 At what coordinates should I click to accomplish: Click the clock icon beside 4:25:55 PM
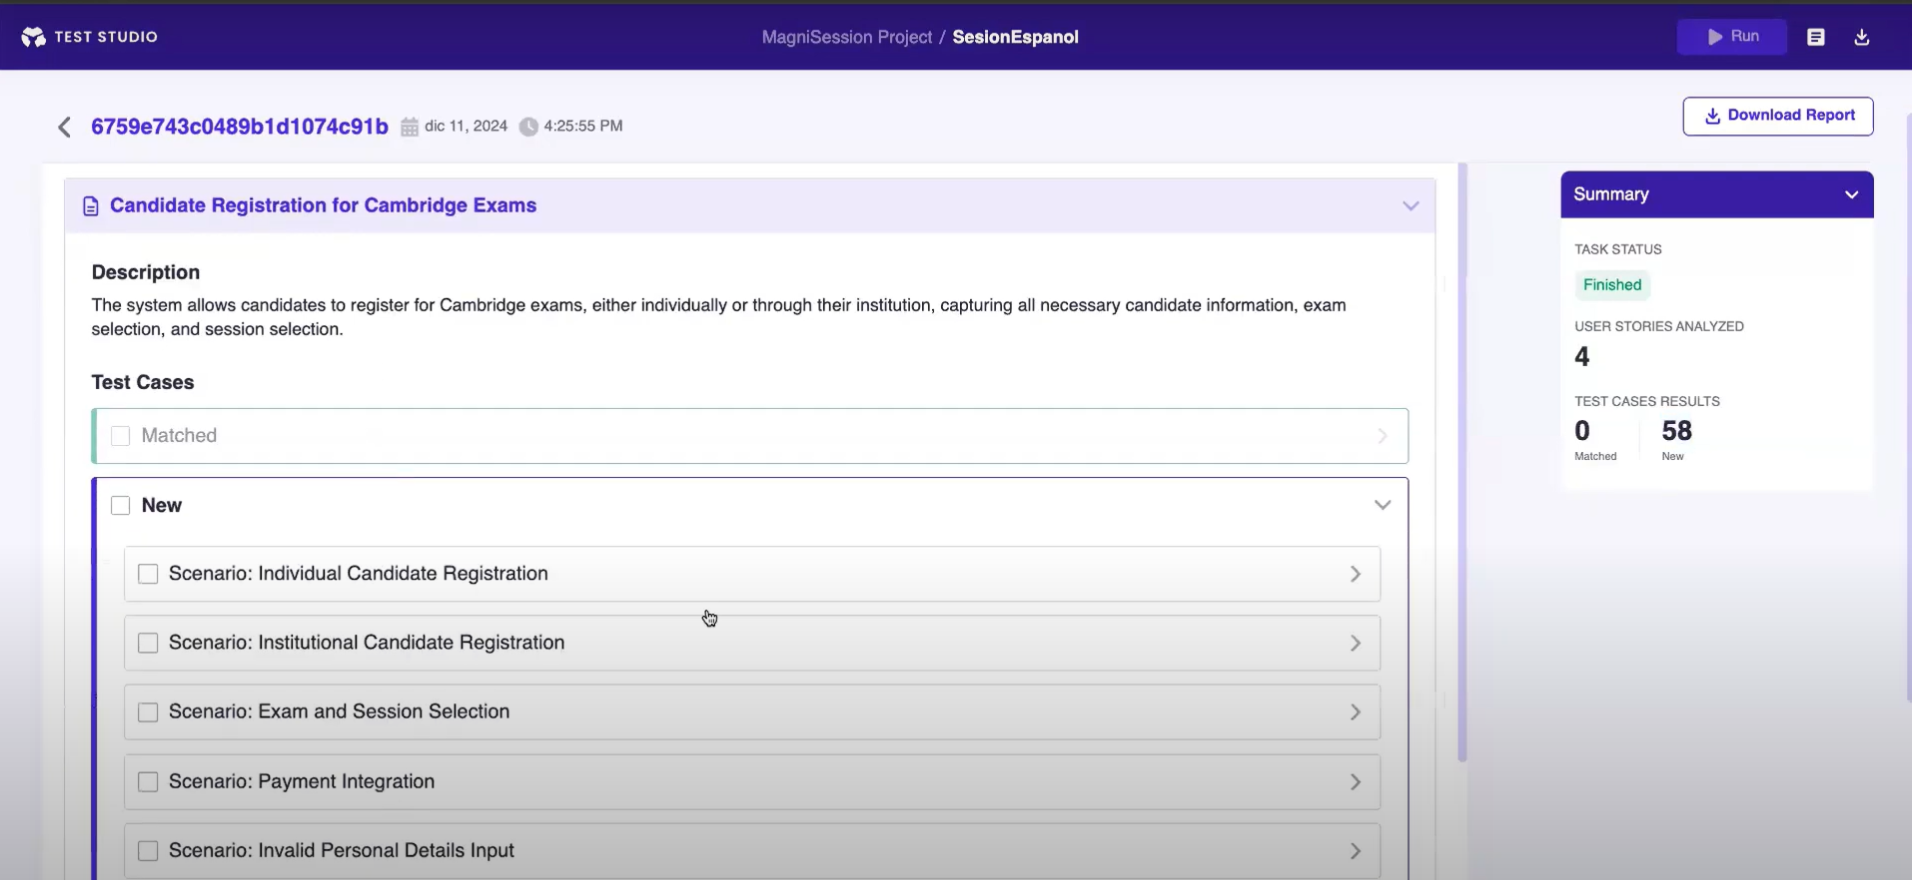tap(529, 127)
